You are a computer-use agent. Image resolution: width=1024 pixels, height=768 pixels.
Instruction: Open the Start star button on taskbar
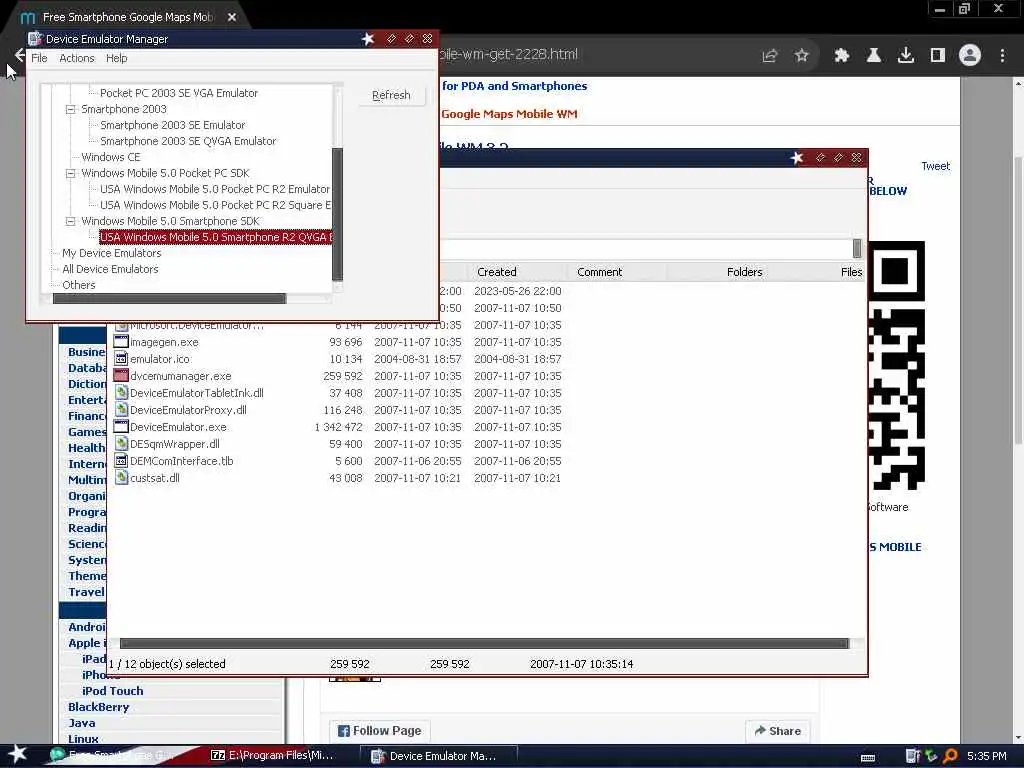pos(18,754)
